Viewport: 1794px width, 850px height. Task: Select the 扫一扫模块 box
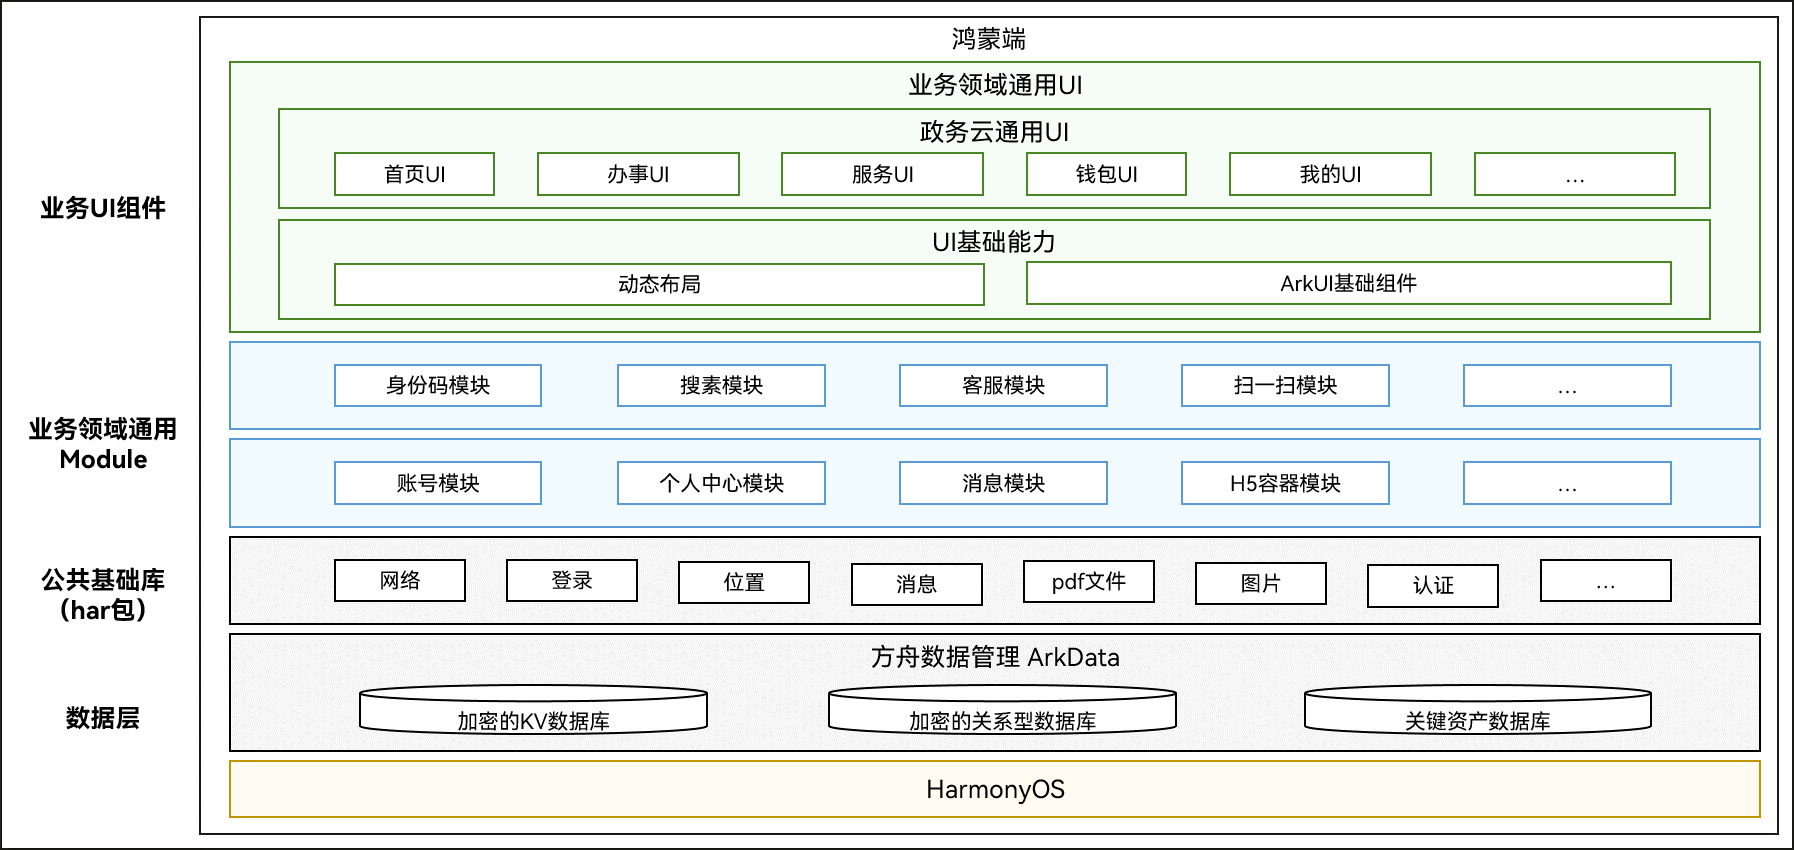(x=1285, y=385)
